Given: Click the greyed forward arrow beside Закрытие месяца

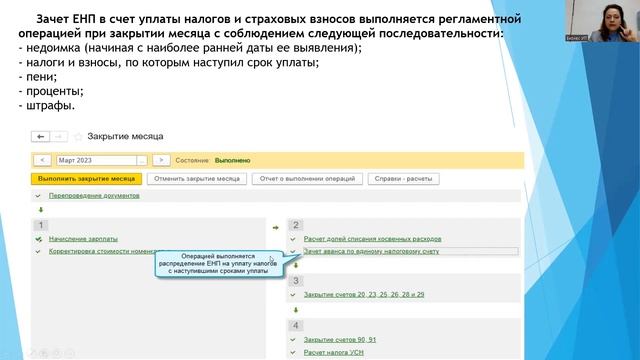Looking at the screenshot, I should [59, 136].
